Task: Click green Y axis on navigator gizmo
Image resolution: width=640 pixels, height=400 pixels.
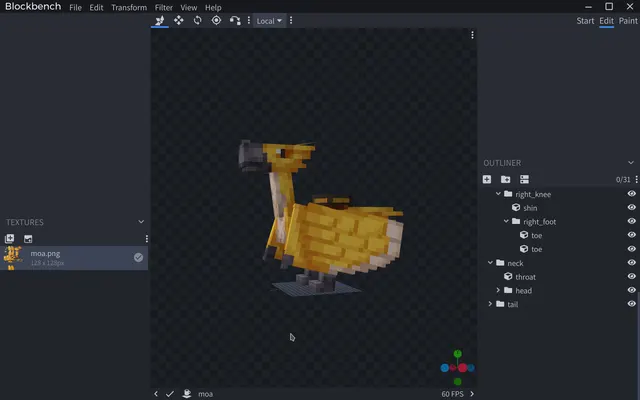Action: (458, 353)
